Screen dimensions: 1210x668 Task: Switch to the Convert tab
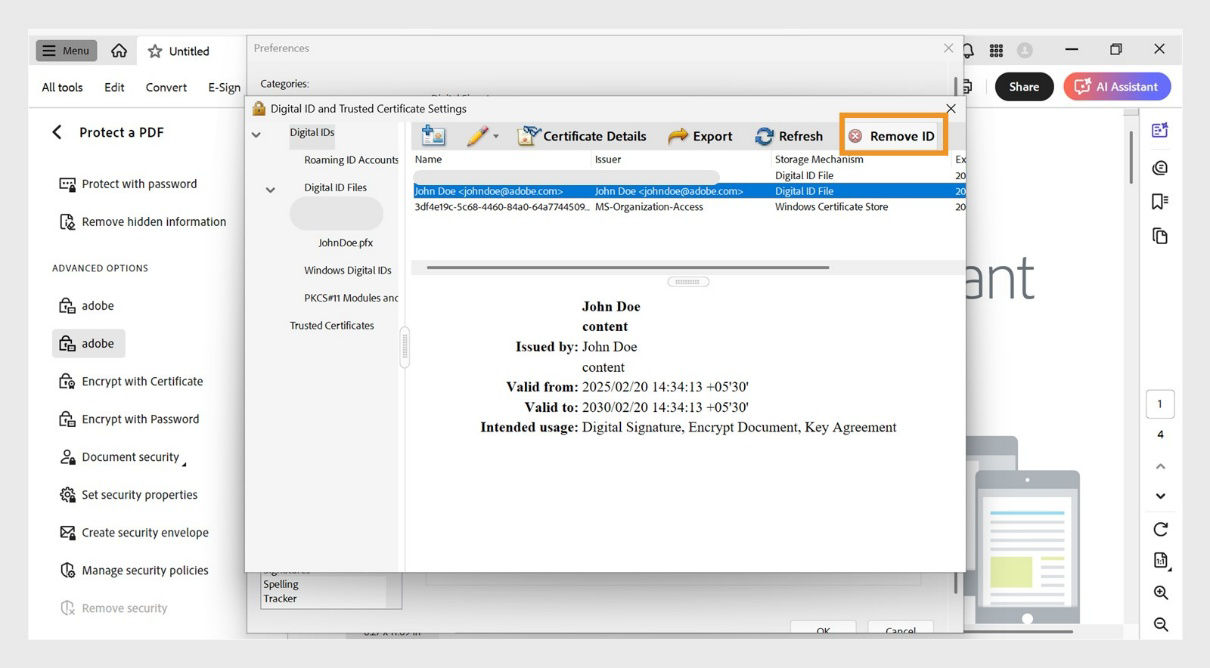[x=166, y=87]
